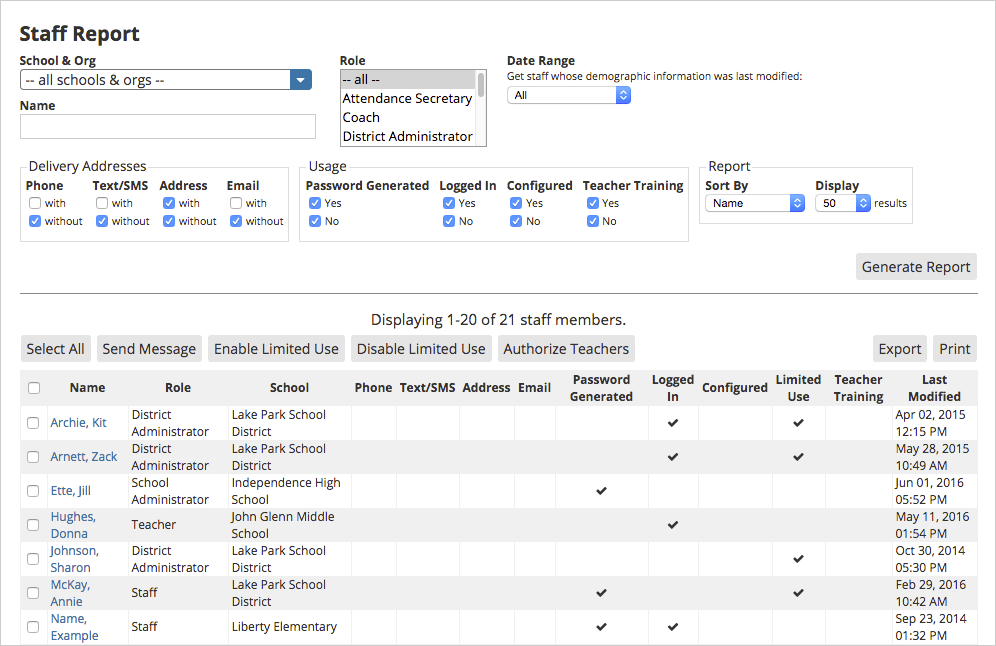
Task: Open the profile for Johnson, Sharon
Action: point(74,558)
